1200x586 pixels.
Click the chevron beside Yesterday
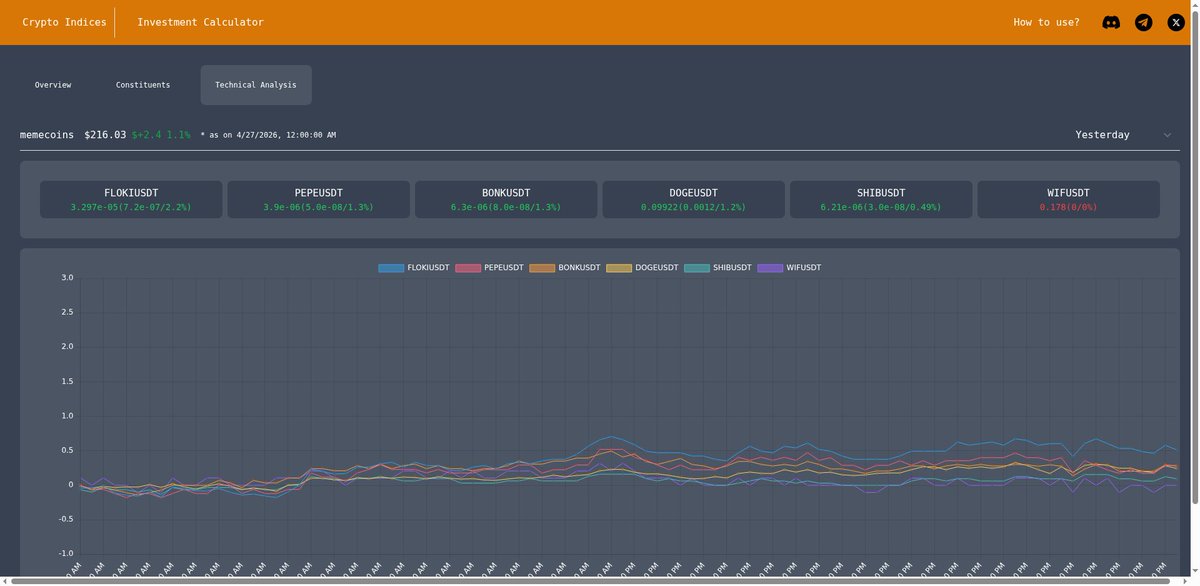tap(1166, 133)
